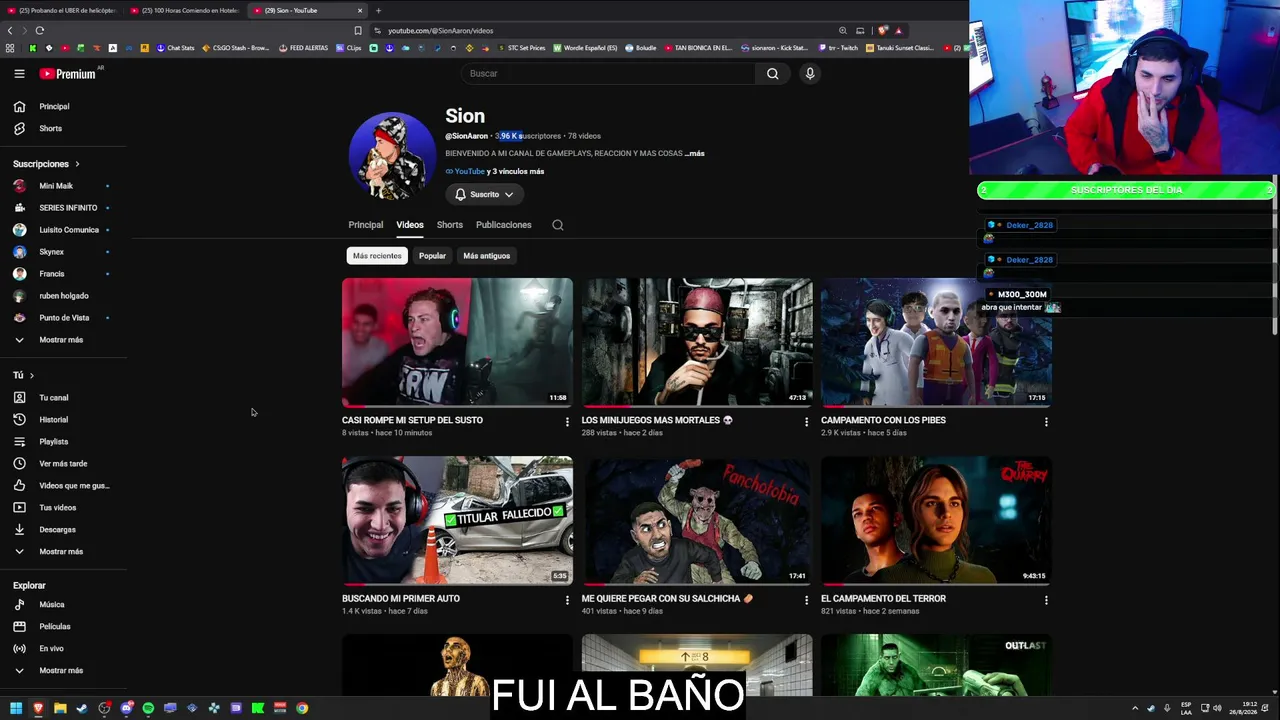
Task: Click the browser address bar URL
Action: [440, 30]
